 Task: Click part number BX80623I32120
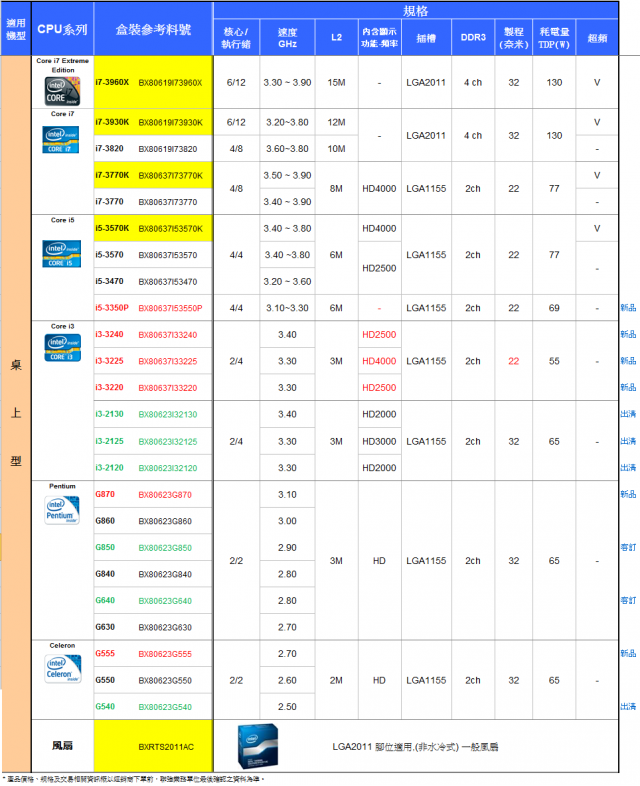click(x=167, y=468)
